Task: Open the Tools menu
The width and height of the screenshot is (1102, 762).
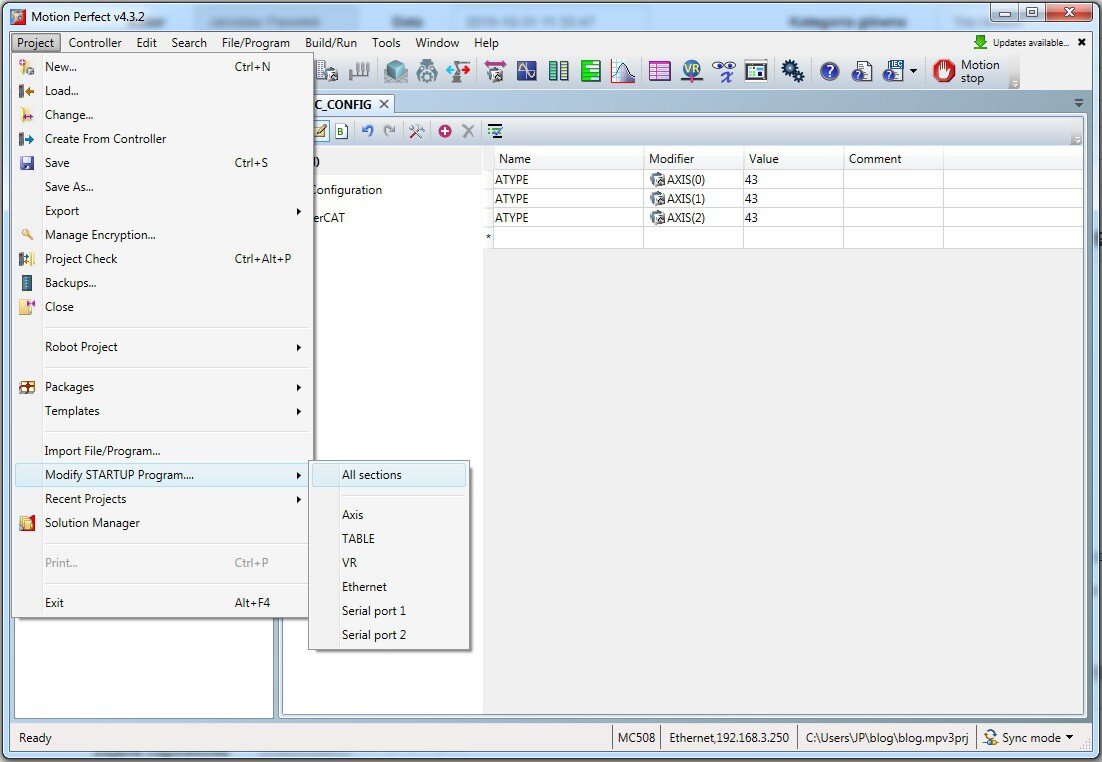Action: tap(386, 43)
